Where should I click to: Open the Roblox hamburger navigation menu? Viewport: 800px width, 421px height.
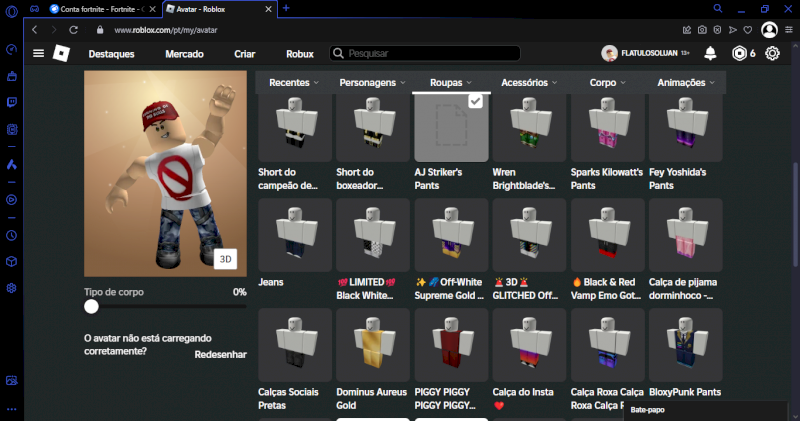[38, 53]
